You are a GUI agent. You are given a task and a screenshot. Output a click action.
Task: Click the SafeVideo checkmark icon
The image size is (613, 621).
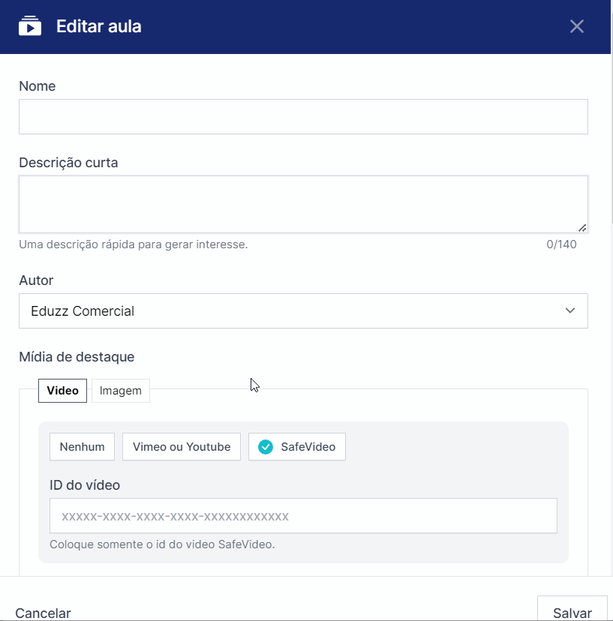click(265, 447)
